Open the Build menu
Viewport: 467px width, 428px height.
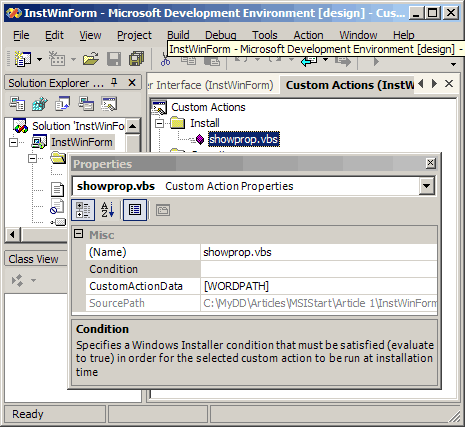(x=178, y=35)
